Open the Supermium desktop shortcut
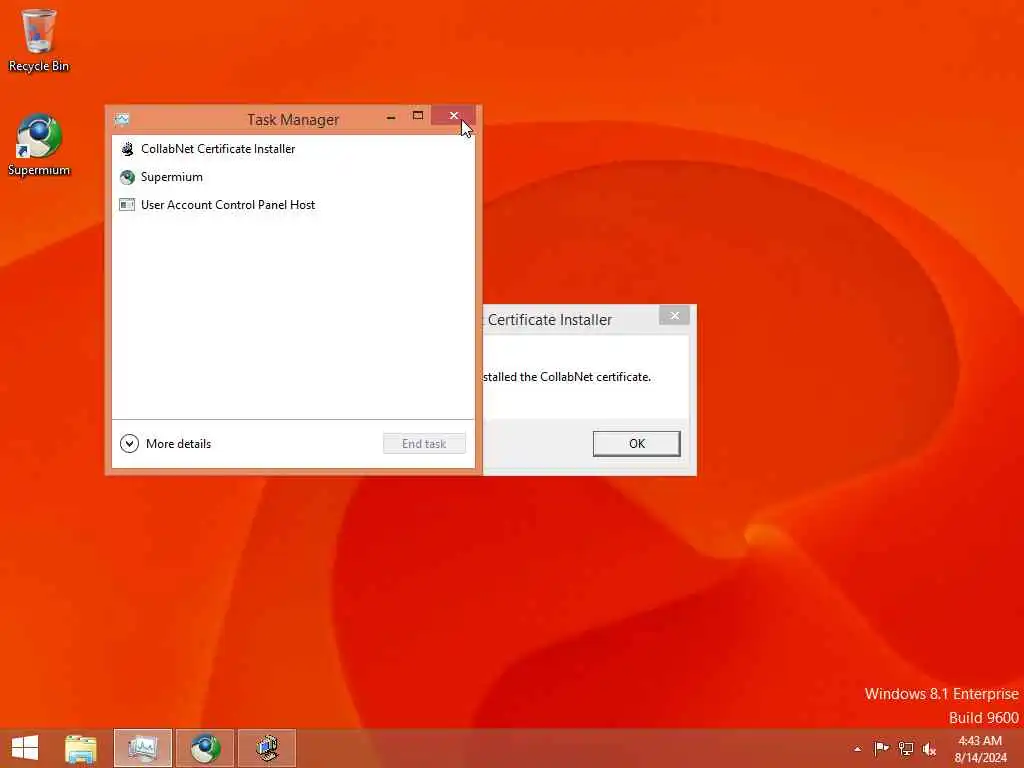The height and width of the screenshot is (768, 1024). coord(38,145)
